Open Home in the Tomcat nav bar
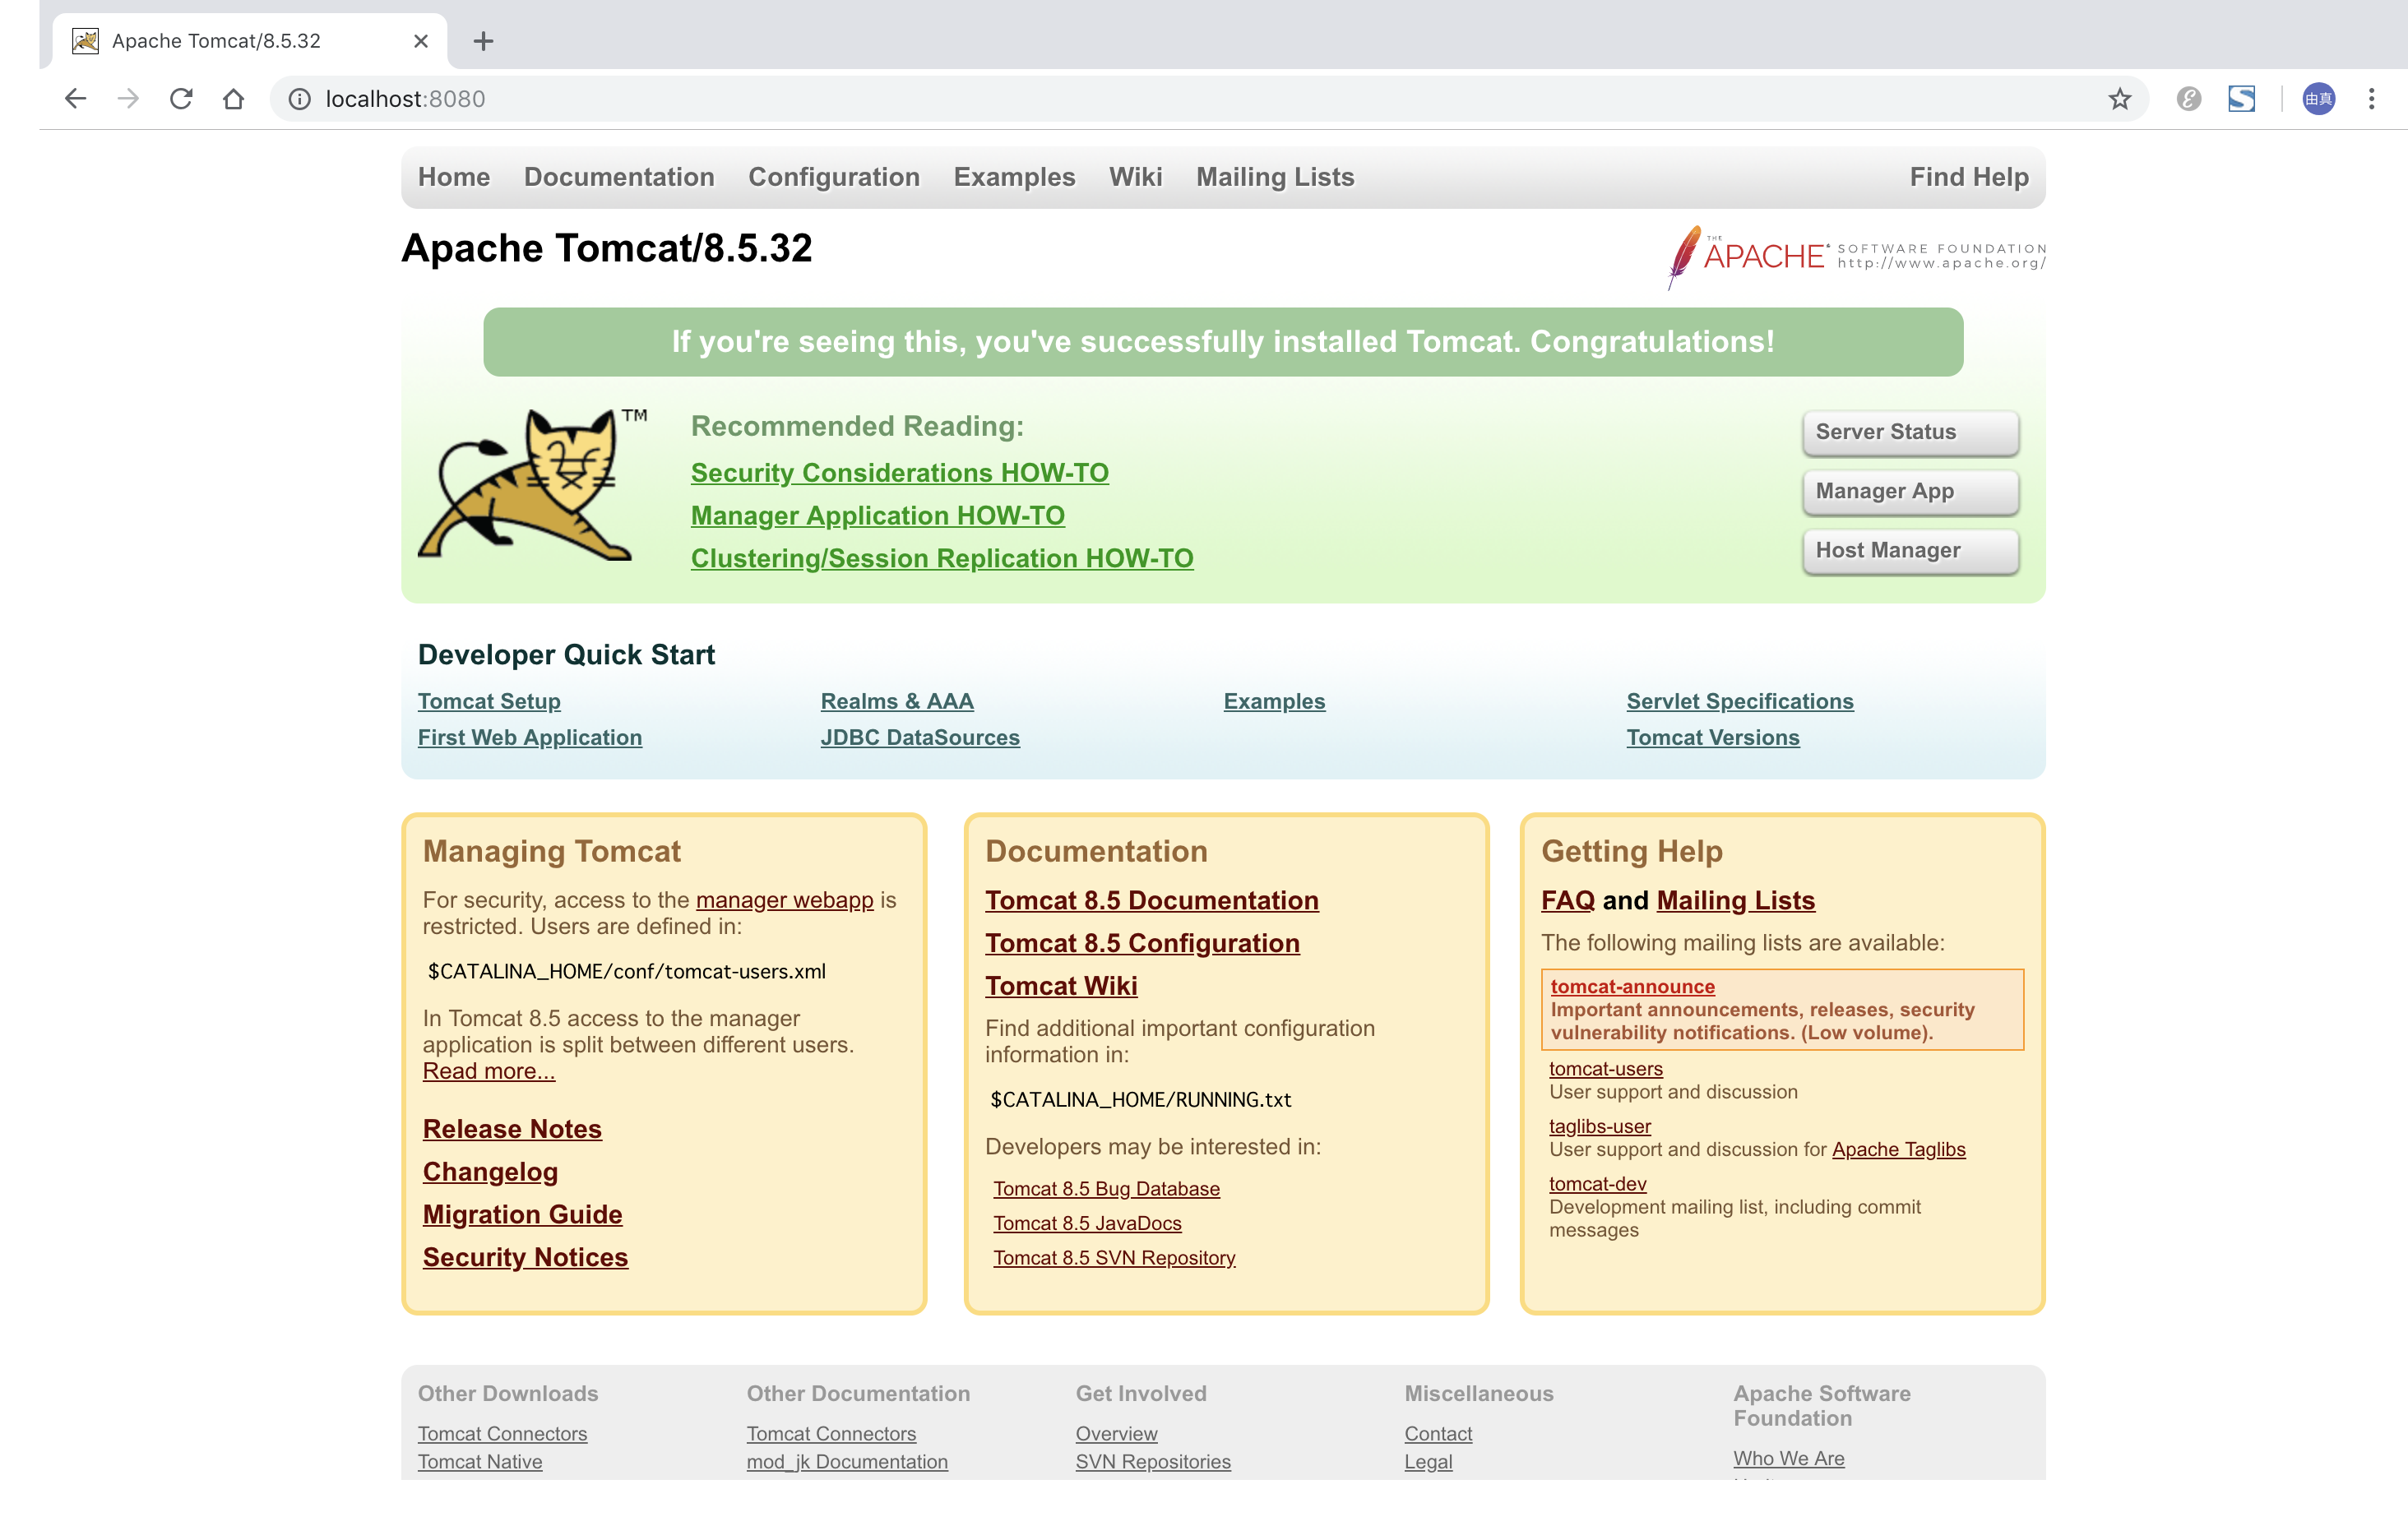This screenshot has height=1526, width=2408. (454, 177)
